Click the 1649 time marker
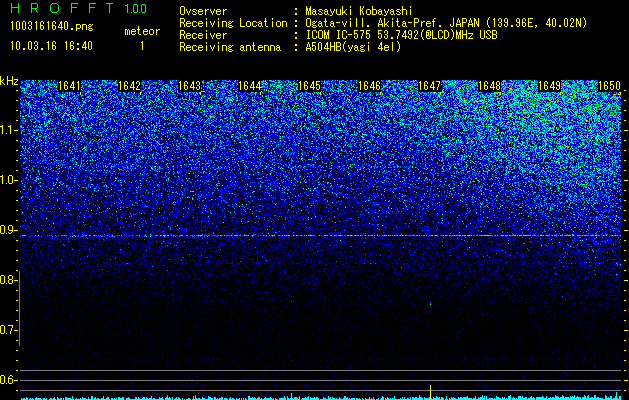Screen dimensions: 629x400 click(x=550, y=86)
